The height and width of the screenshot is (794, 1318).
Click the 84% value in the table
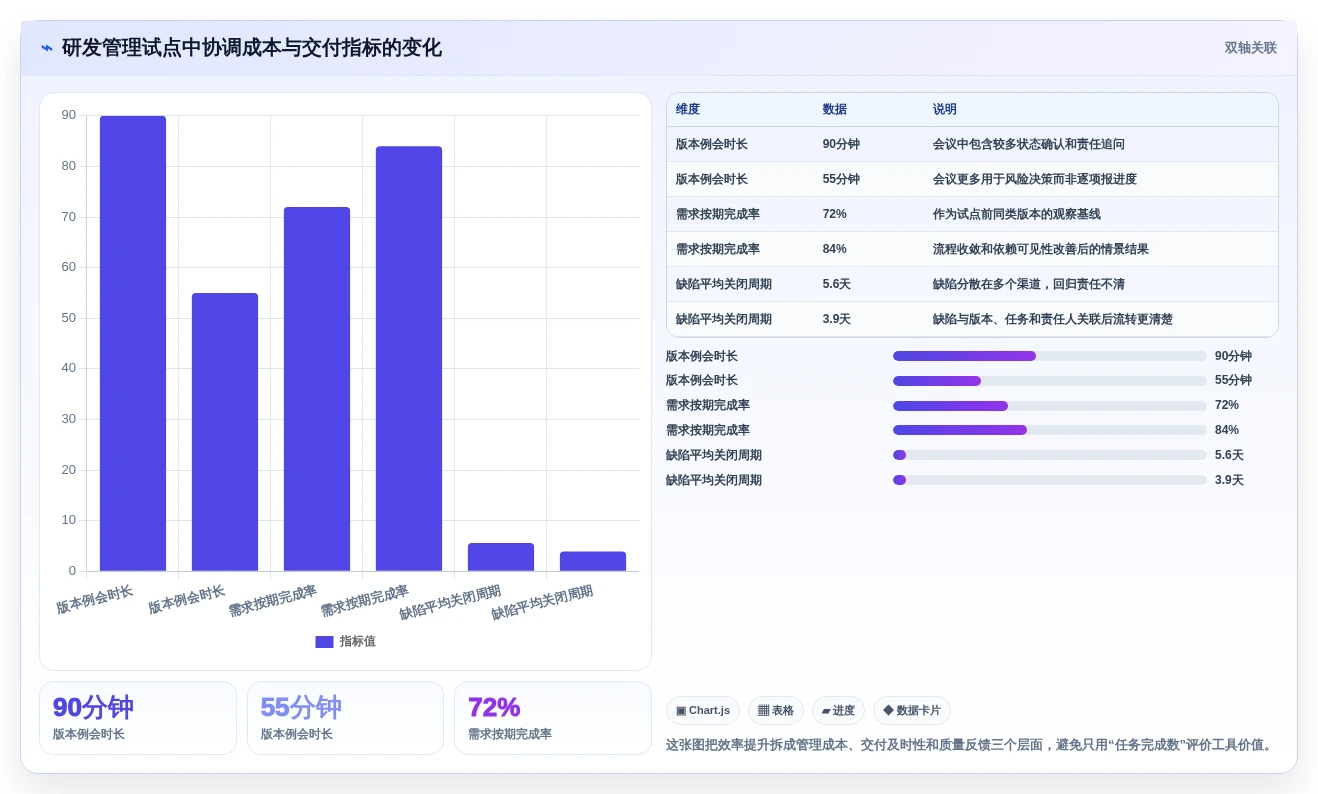click(835, 249)
